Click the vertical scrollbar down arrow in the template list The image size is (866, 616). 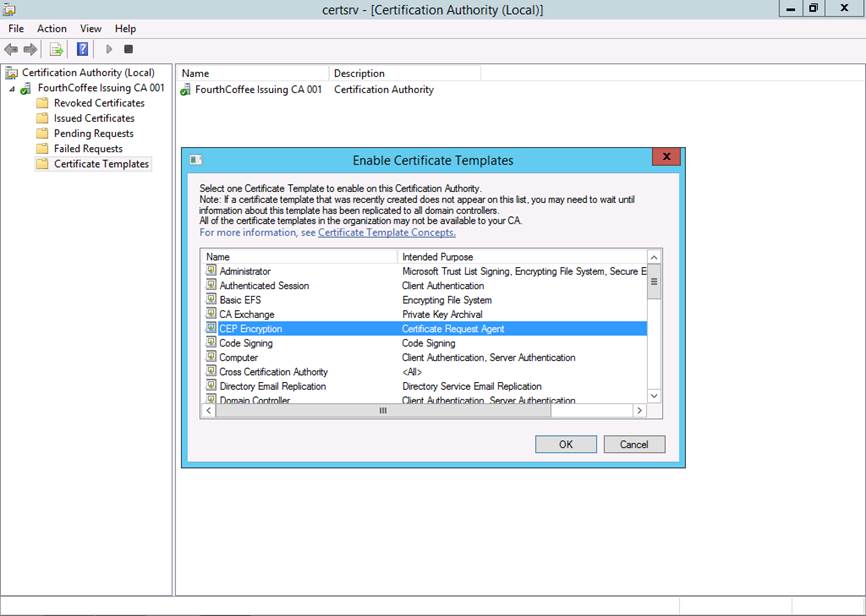click(x=654, y=396)
